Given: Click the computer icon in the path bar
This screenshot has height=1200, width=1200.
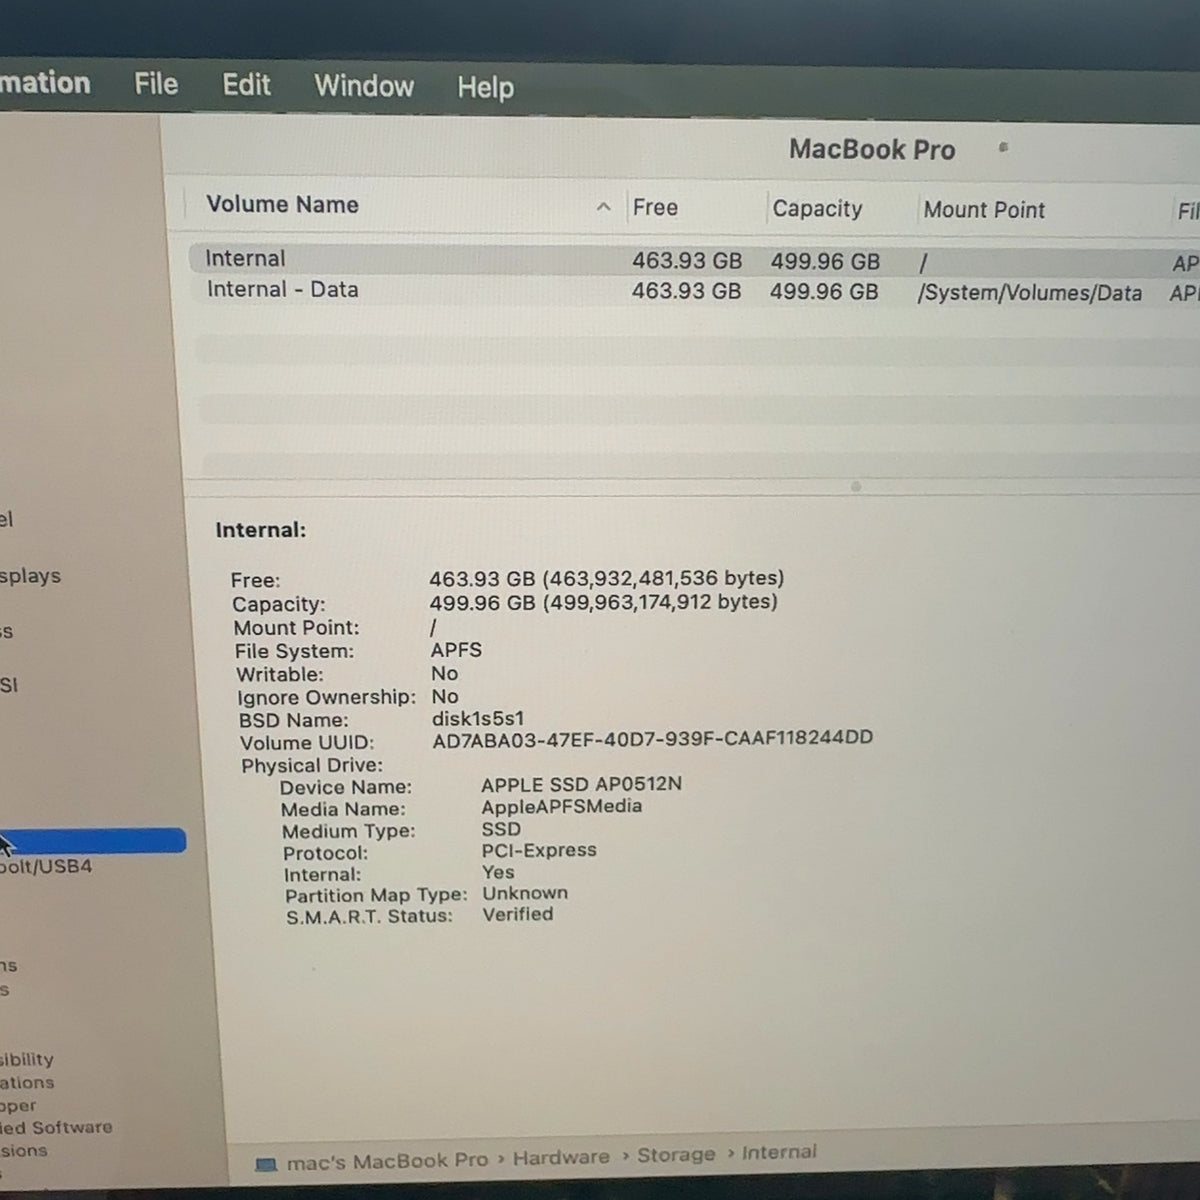Looking at the screenshot, I should 266,1165.
